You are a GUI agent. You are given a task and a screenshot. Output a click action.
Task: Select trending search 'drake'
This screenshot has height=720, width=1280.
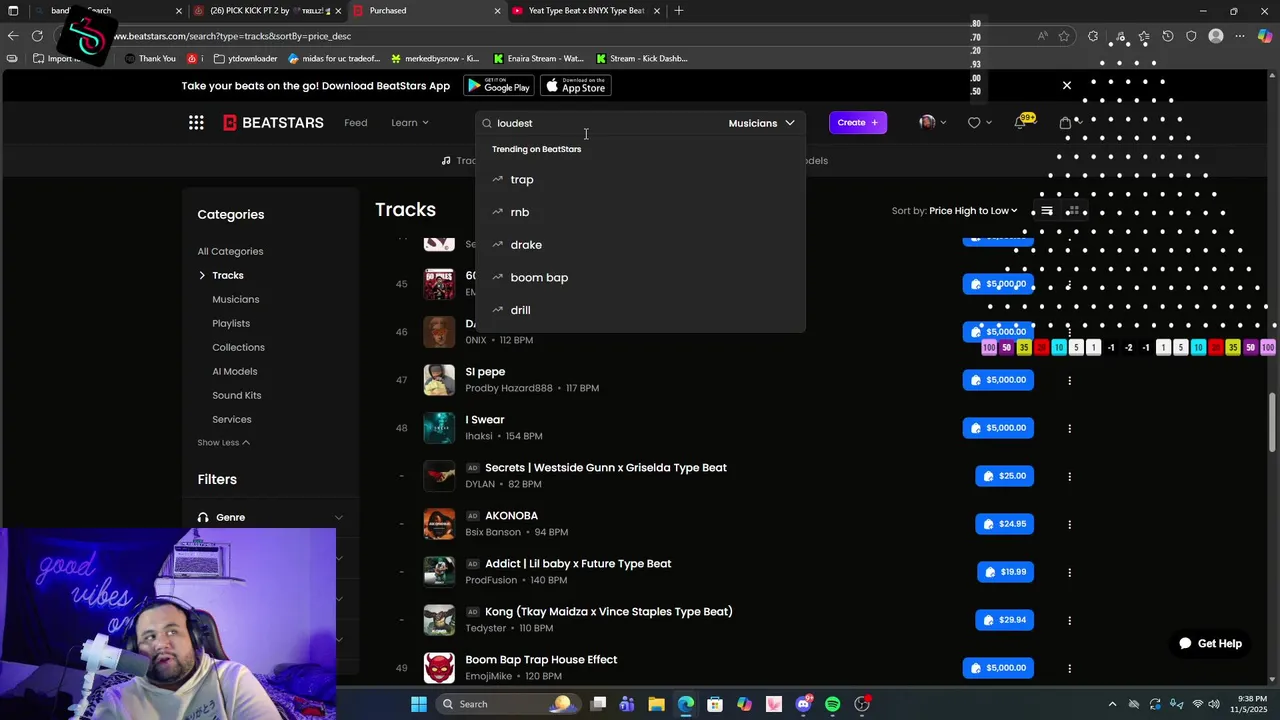coord(526,245)
